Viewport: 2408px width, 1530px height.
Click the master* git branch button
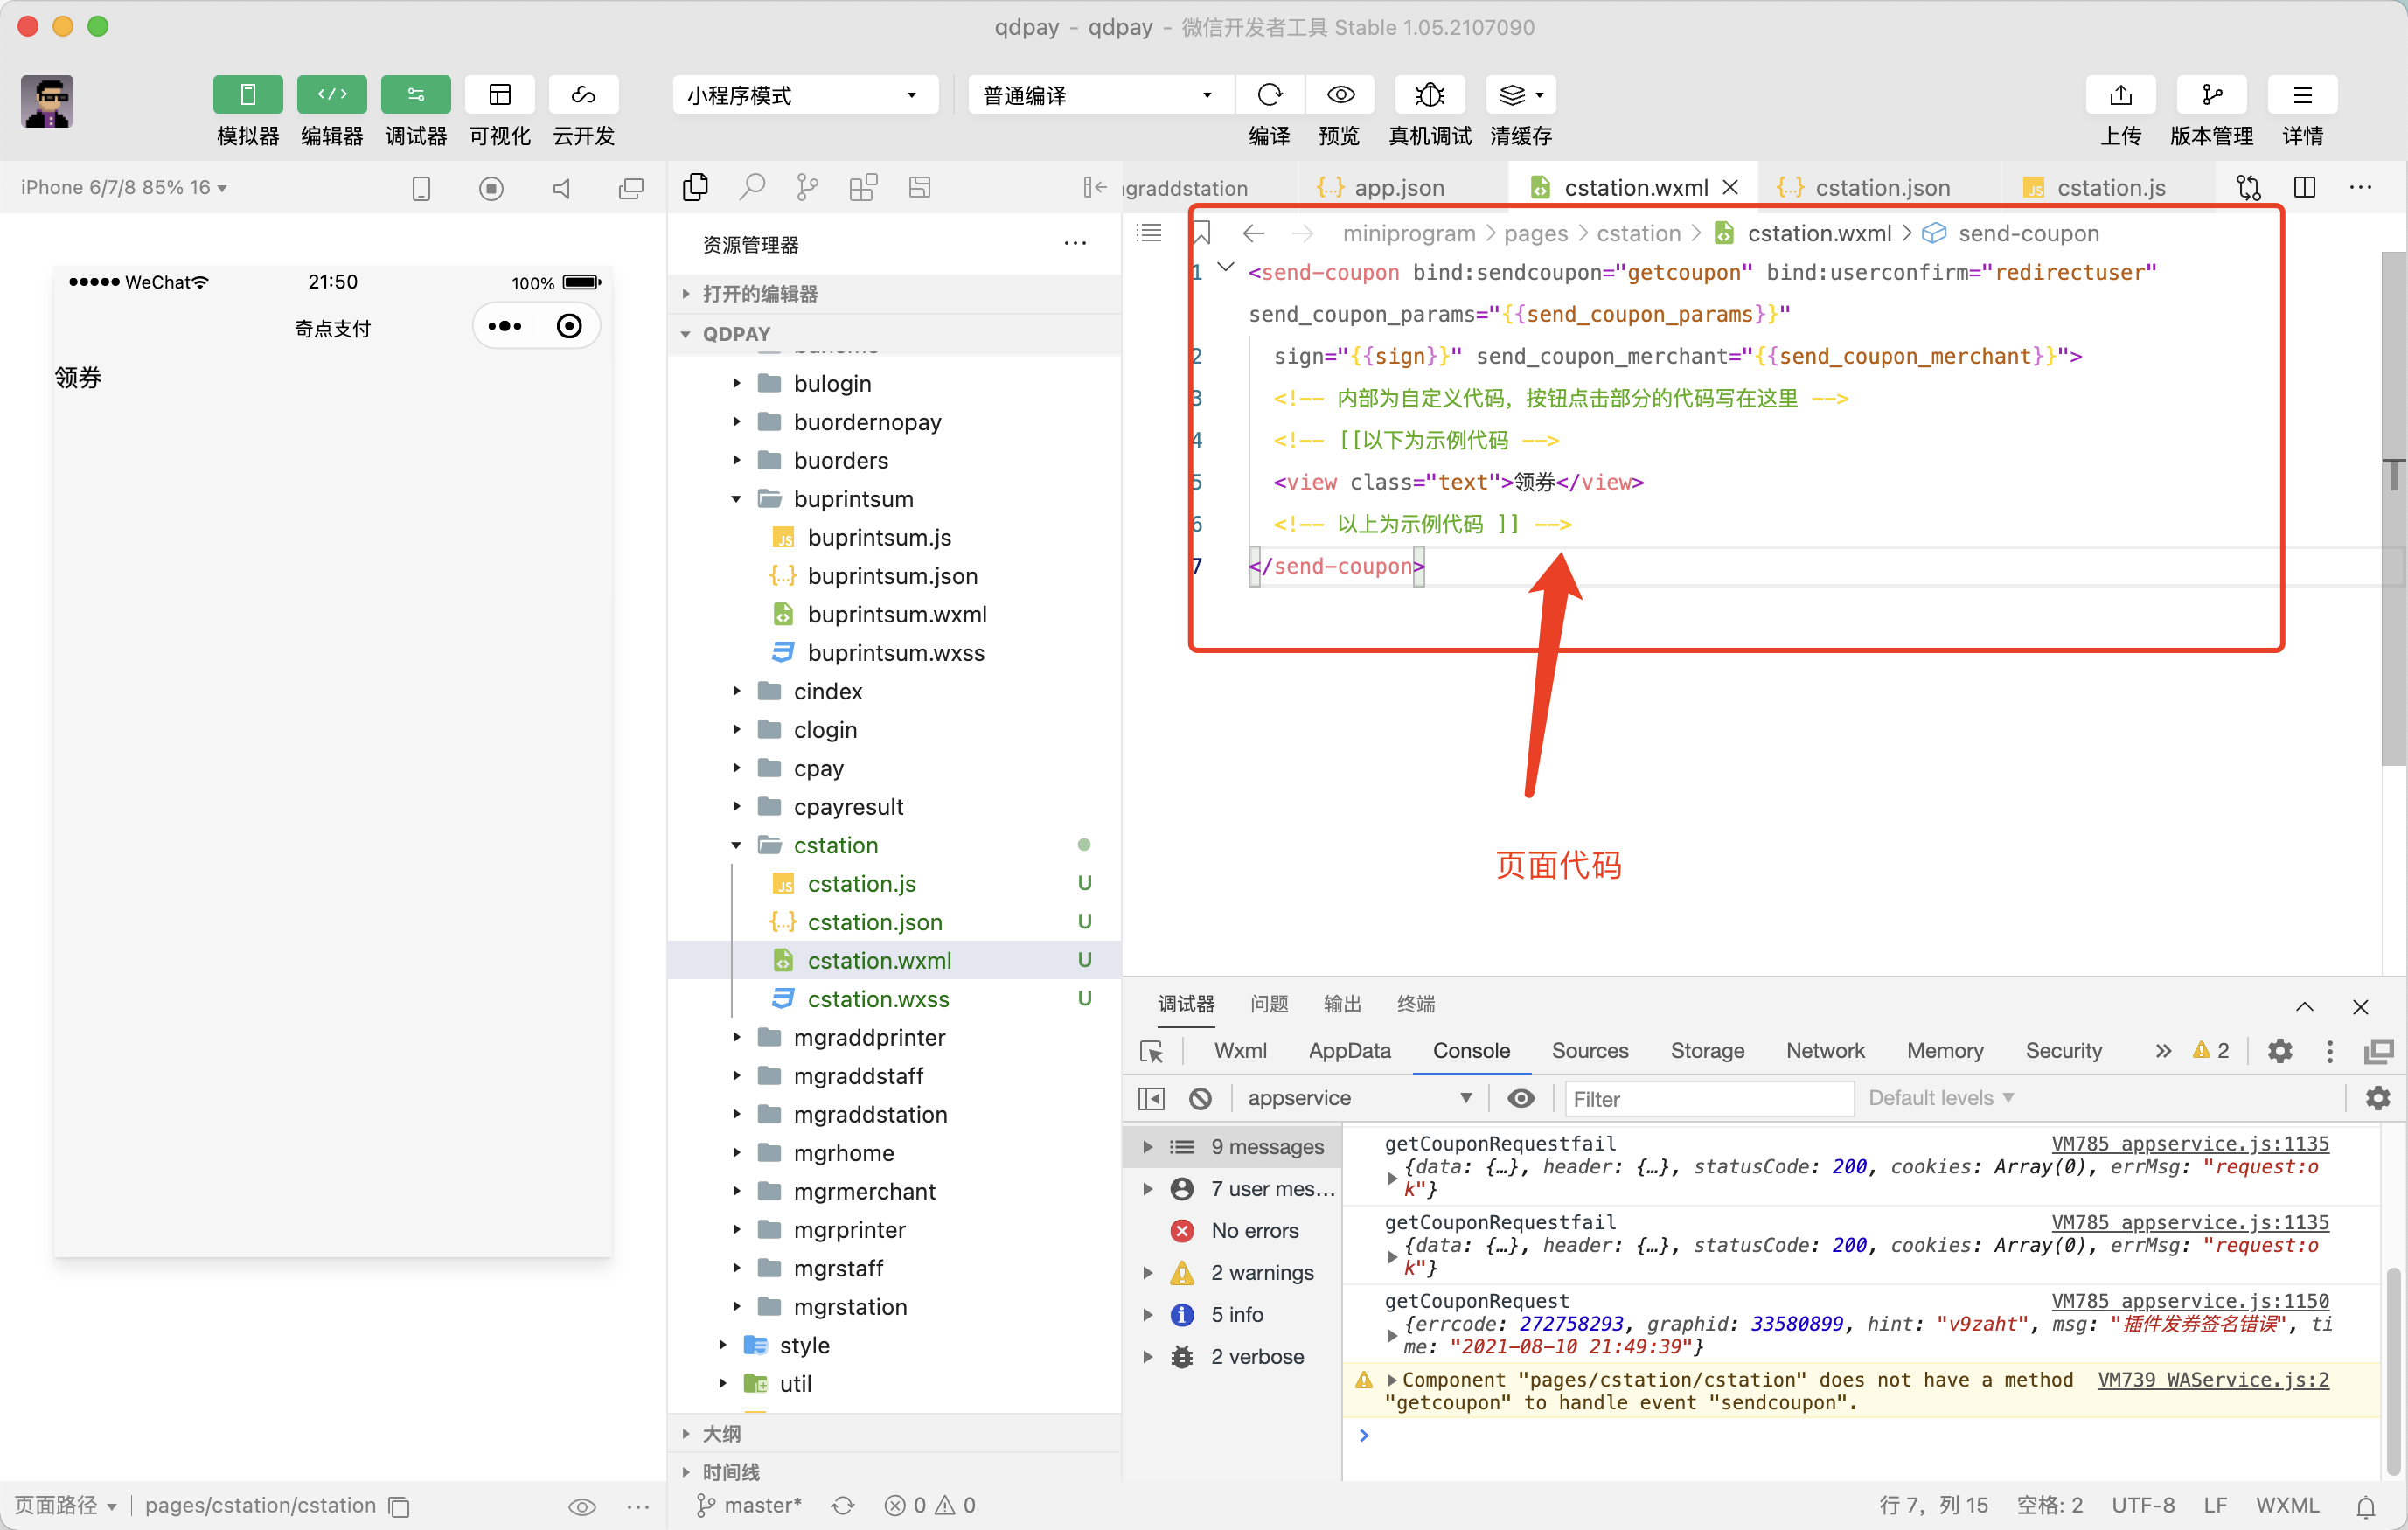pos(750,1505)
